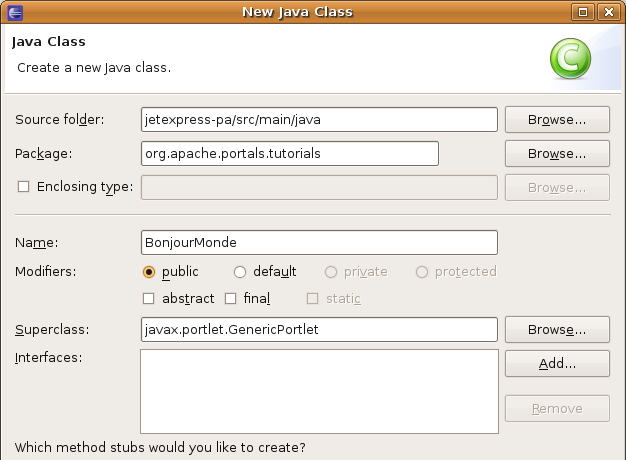The width and height of the screenshot is (626, 460).
Task: Select the public modifier radio button
Action: click(x=150, y=272)
